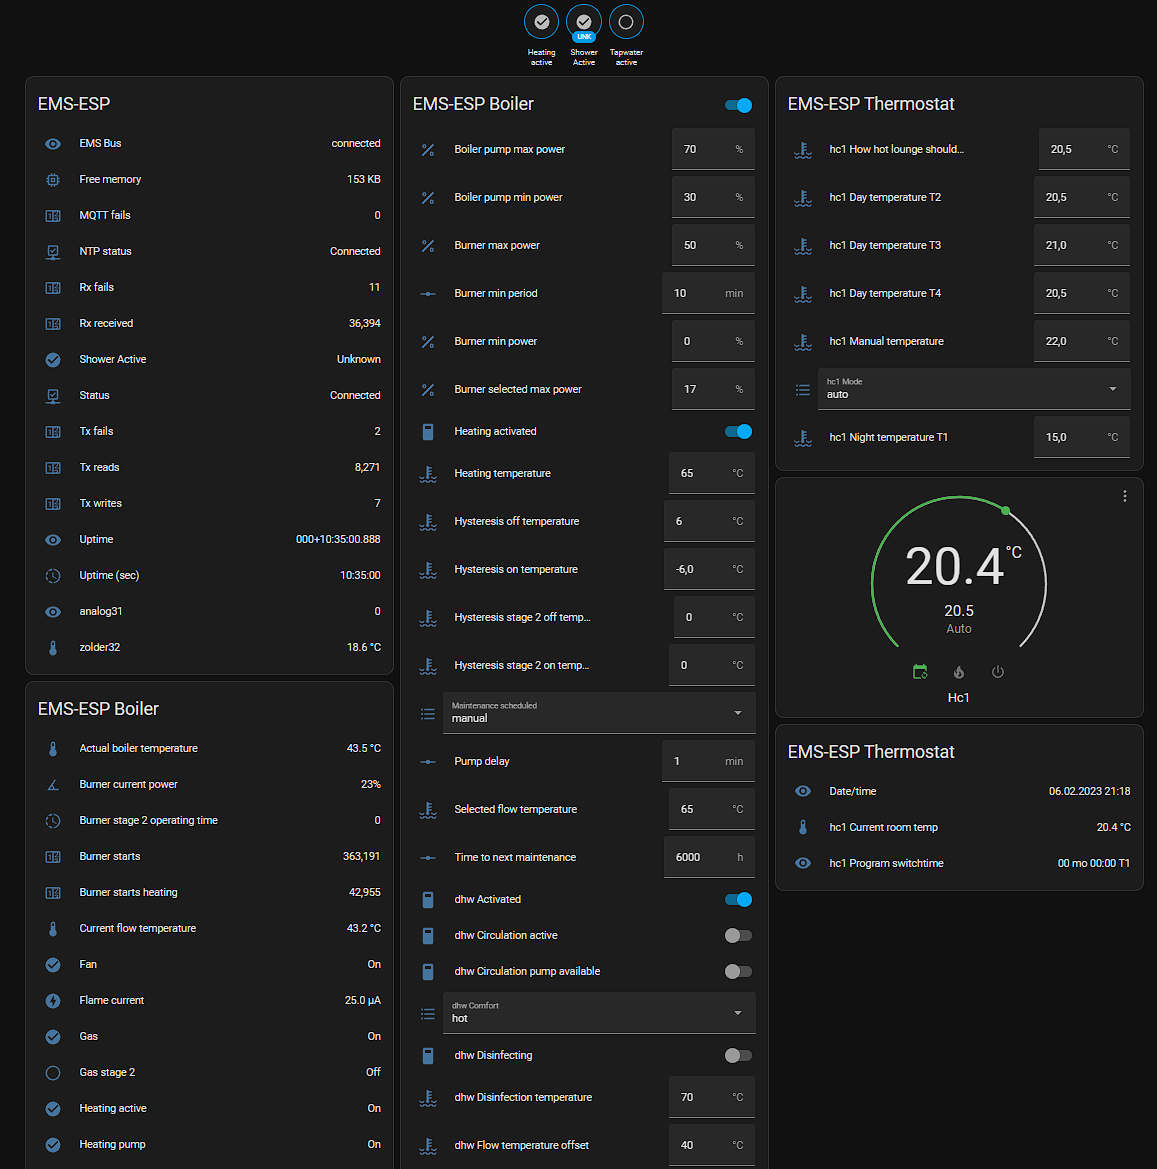Click the schedule mode calendar icon on Hc1 dial
This screenshot has height=1169, width=1157.
pos(920,671)
